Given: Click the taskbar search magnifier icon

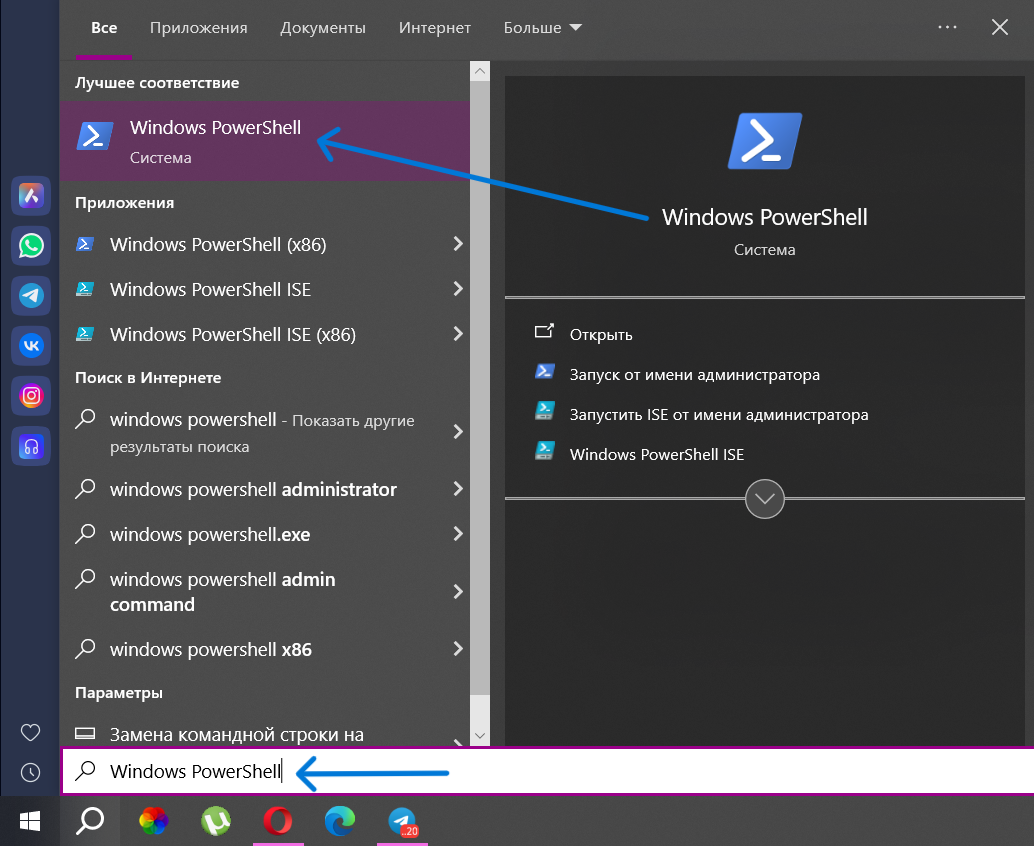Looking at the screenshot, I should click(x=90, y=821).
